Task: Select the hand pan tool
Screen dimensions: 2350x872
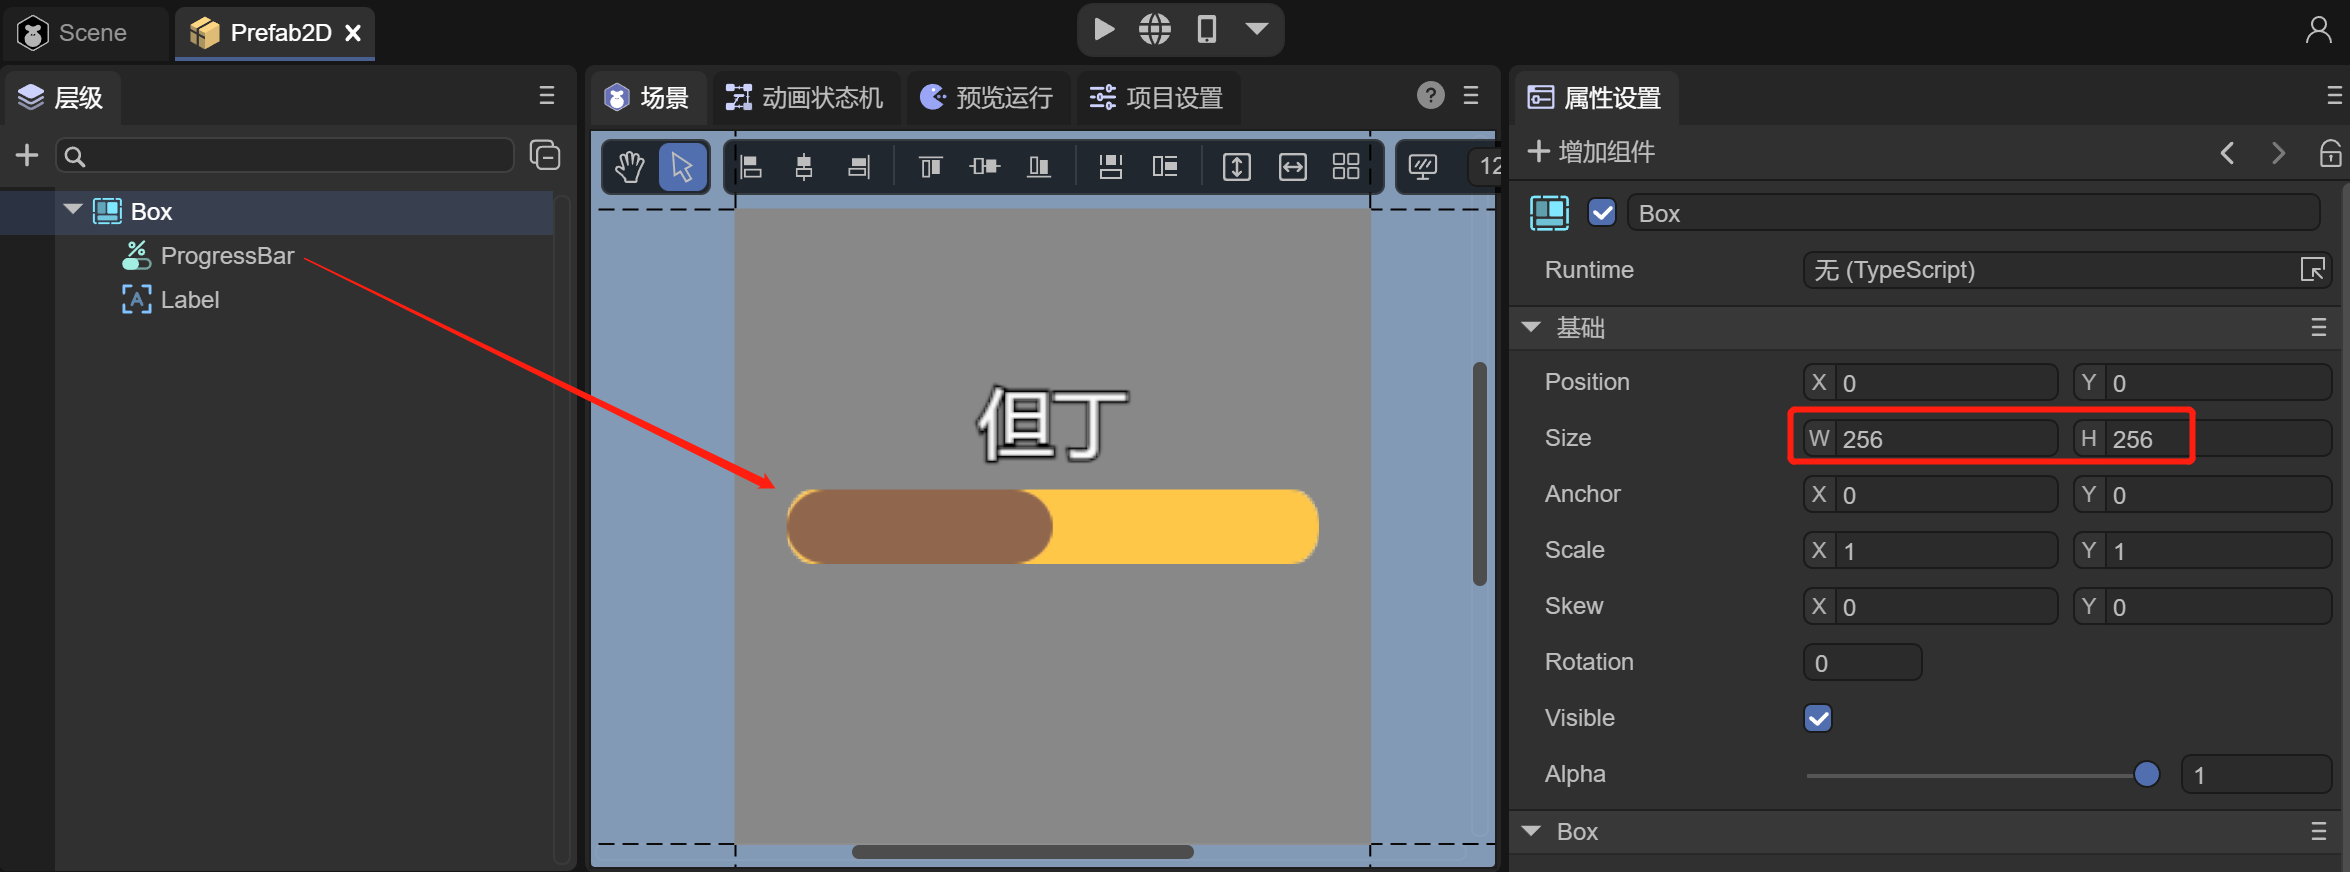Action: [630, 167]
